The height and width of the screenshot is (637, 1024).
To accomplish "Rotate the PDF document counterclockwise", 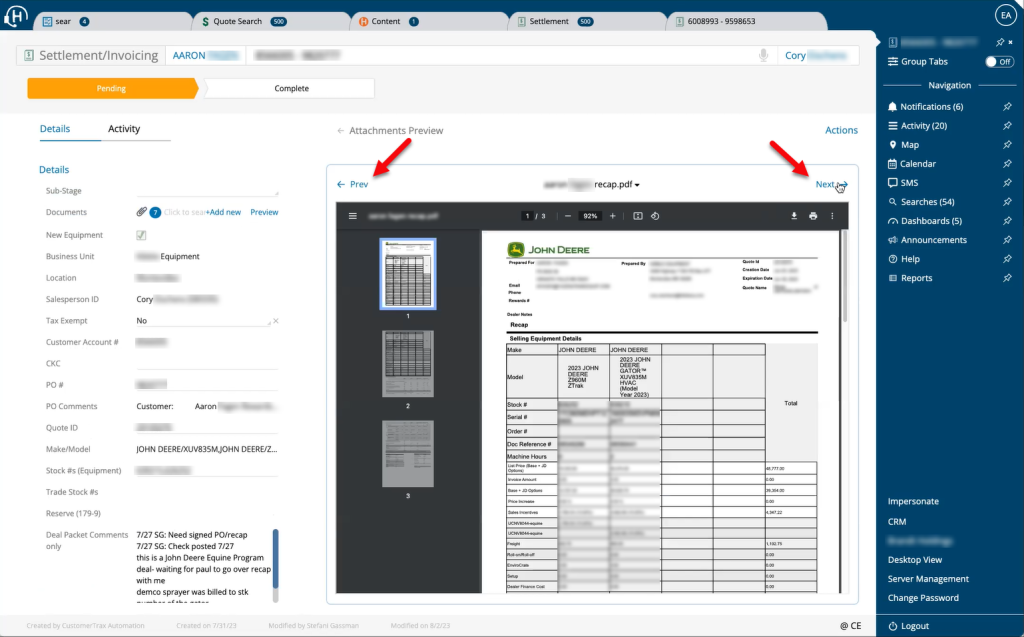I will 654,216.
